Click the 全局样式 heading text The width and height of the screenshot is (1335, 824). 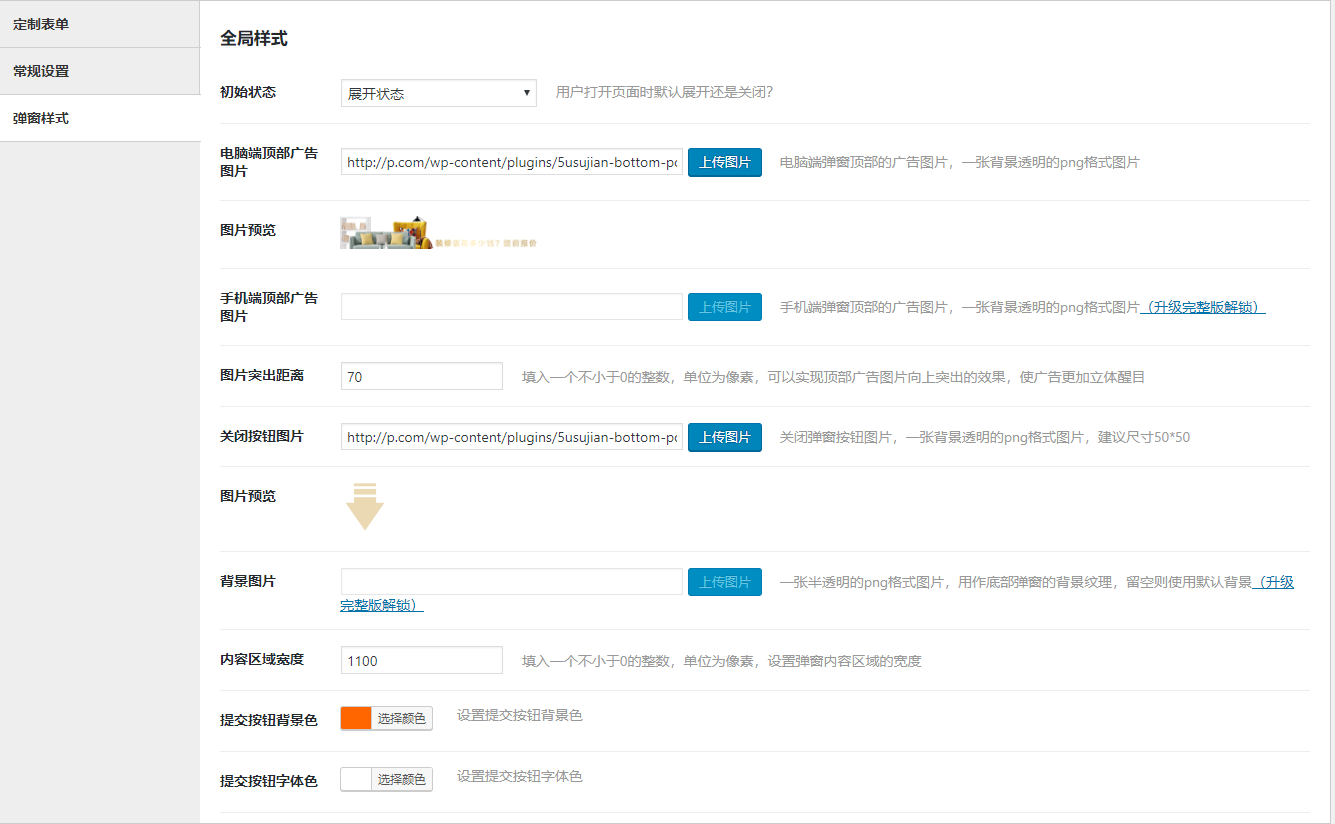254,39
